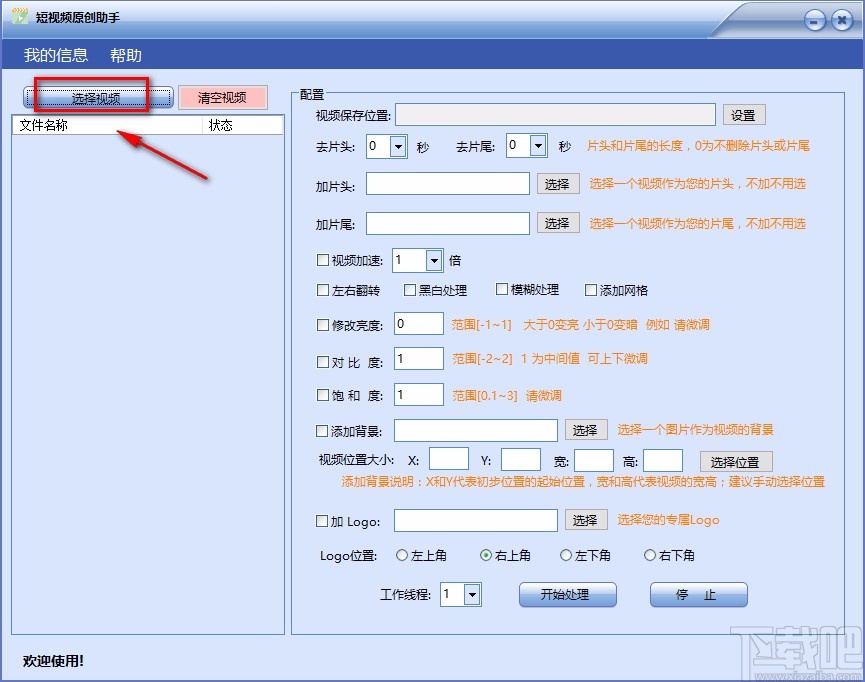The height and width of the screenshot is (682, 865).
Task: Enable the 修改亮度 checkbox
Action: [x=323, y=325]
